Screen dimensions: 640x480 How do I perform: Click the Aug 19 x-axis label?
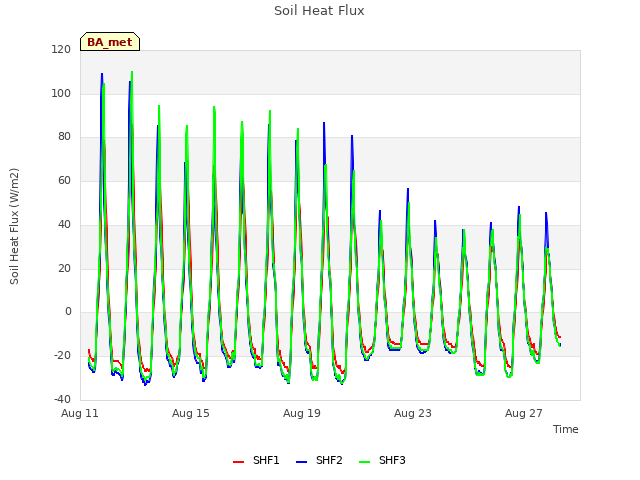pyautogui.click(x=302, y=413)
